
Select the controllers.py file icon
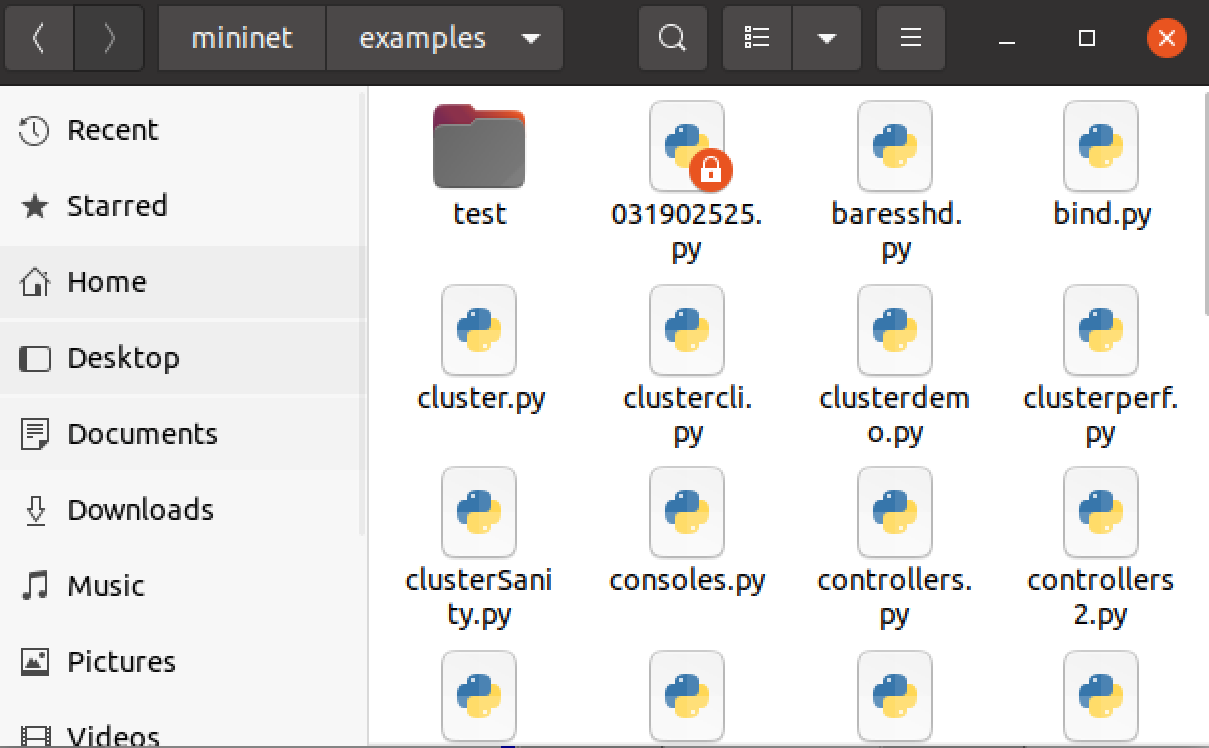point(895,512)
